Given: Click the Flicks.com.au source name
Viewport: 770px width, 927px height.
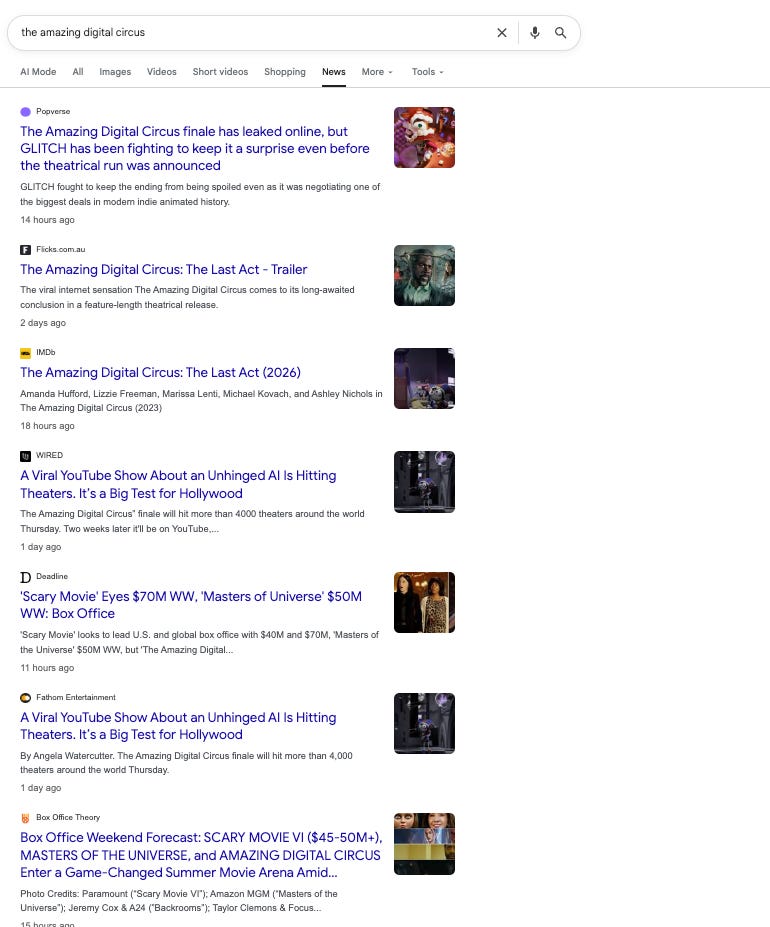Looking at the screenshot, I should pos(61,249).
